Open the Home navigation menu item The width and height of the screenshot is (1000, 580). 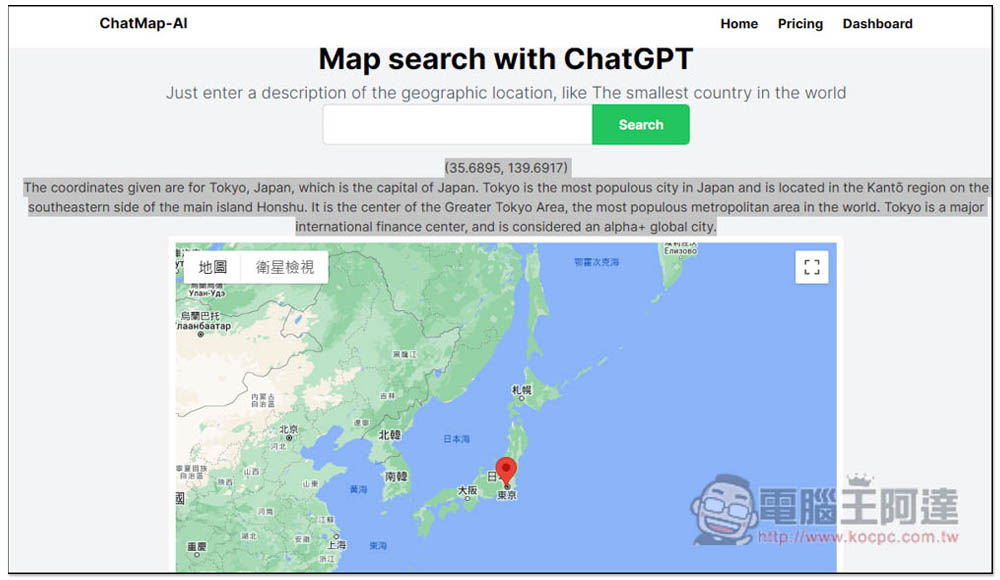(x=739, y=23)
